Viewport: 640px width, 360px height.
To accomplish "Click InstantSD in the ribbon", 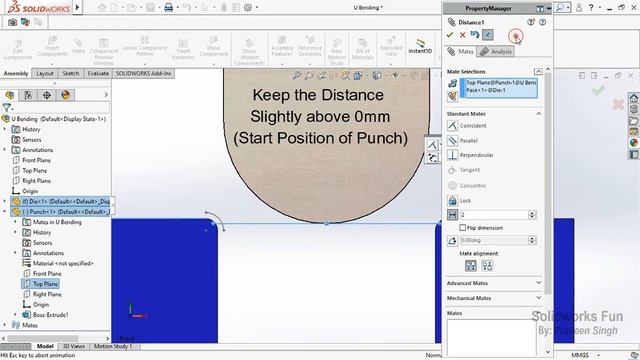I will pos(420,46).
